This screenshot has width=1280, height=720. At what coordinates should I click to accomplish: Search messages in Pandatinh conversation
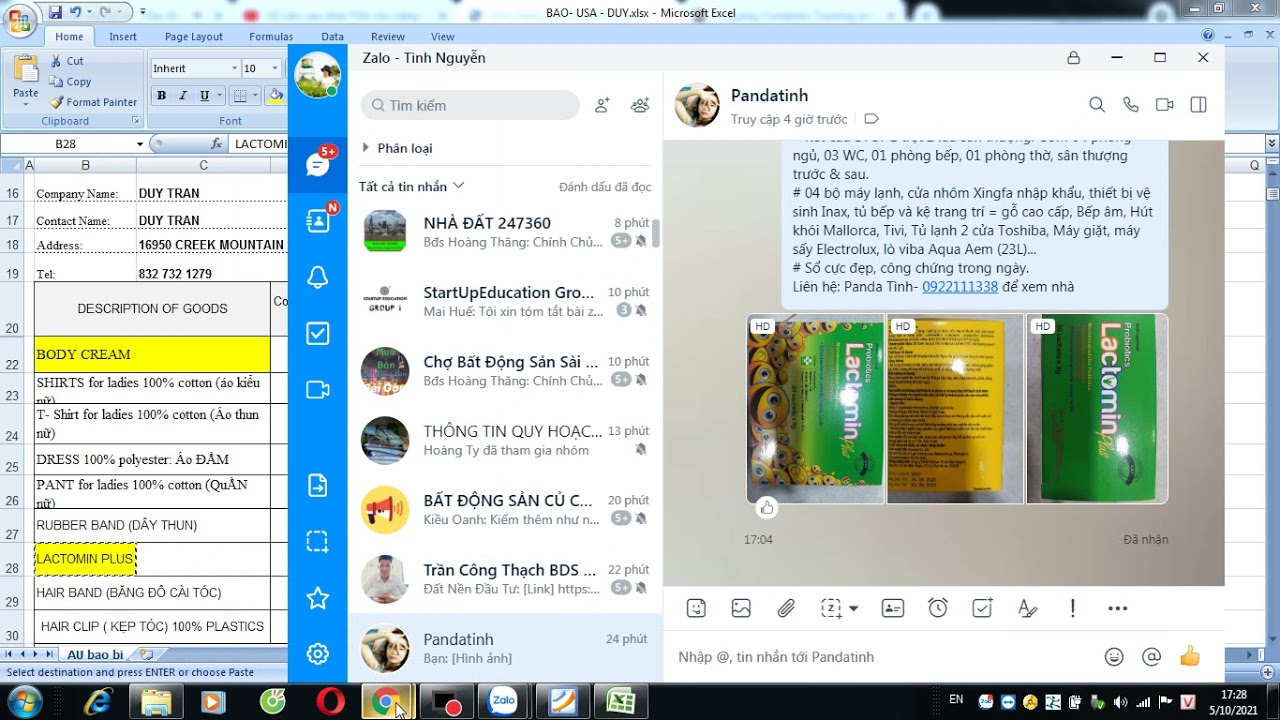tap(1097, 105)
